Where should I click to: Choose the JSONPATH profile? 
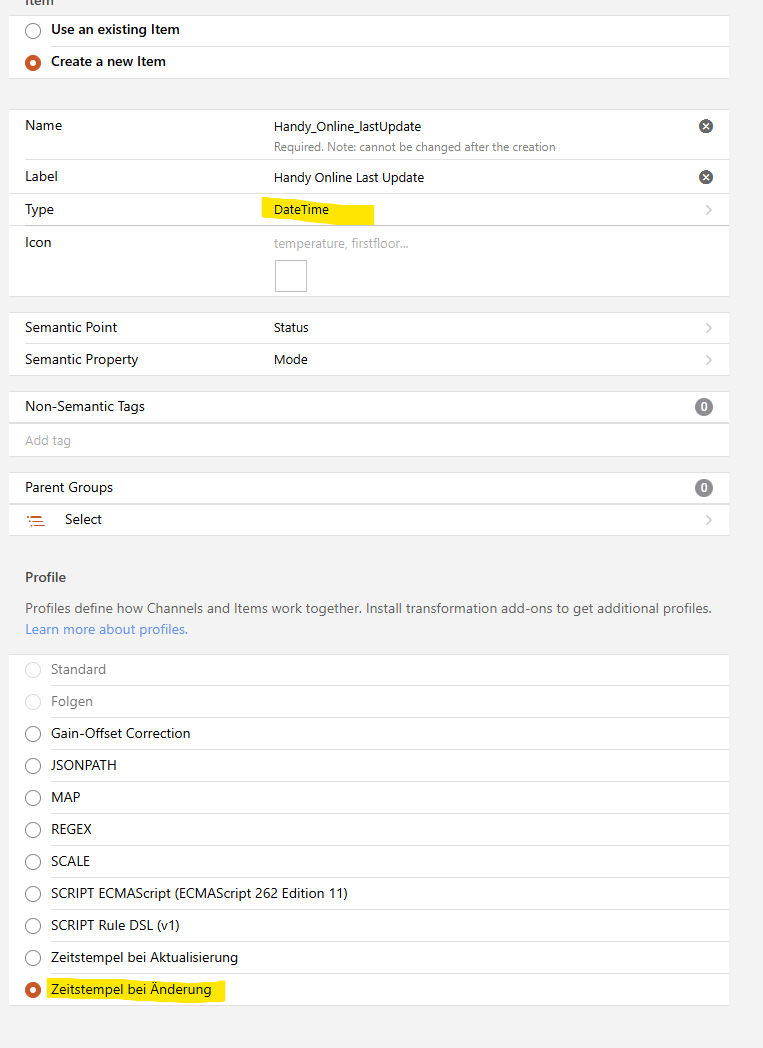click(33, 766)
